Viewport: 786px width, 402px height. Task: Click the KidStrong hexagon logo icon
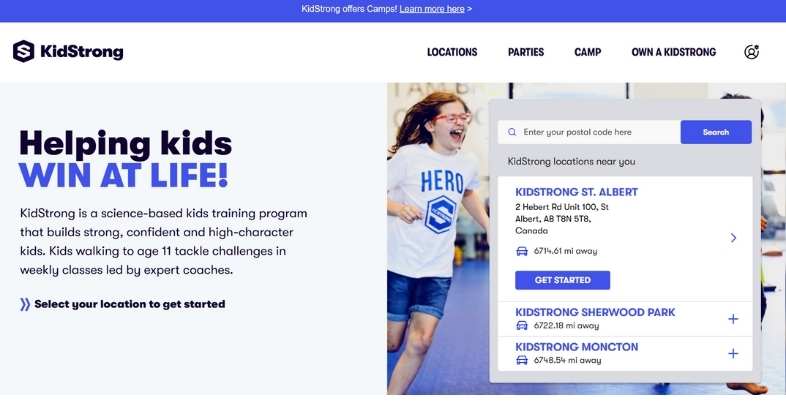(x=24, y=51)
